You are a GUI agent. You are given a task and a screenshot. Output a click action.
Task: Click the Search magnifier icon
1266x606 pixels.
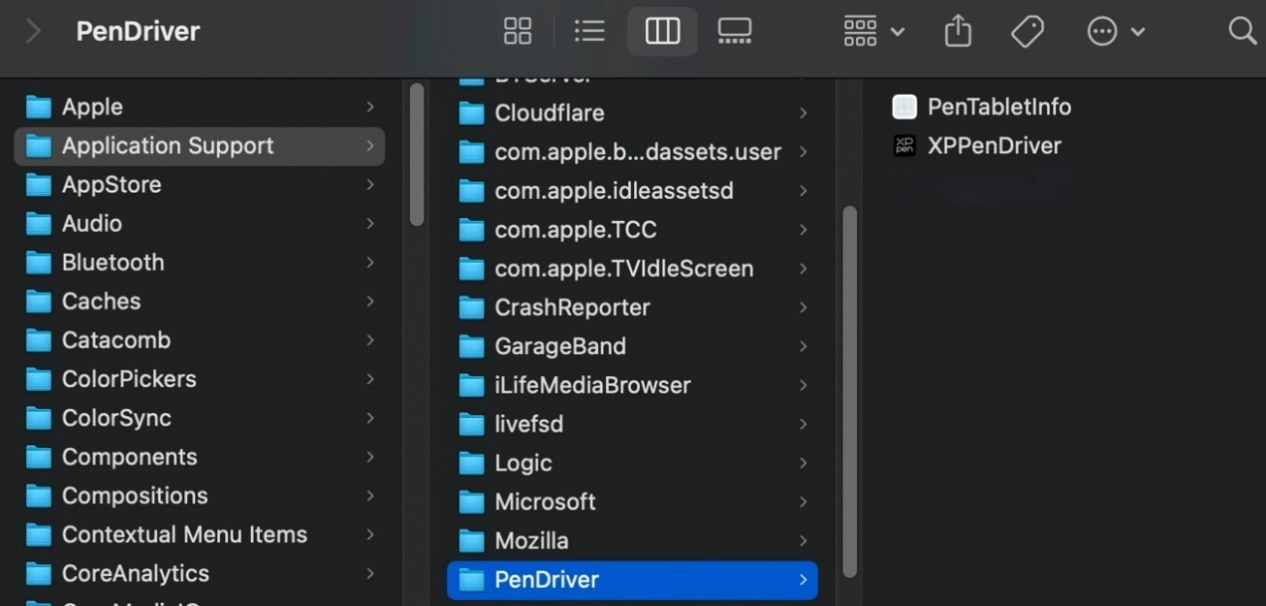(1241, 32)
